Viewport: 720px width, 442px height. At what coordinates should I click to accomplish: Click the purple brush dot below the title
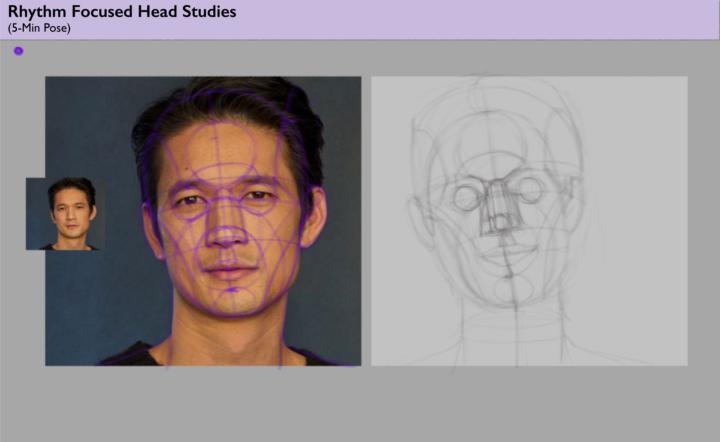point(18,51)
